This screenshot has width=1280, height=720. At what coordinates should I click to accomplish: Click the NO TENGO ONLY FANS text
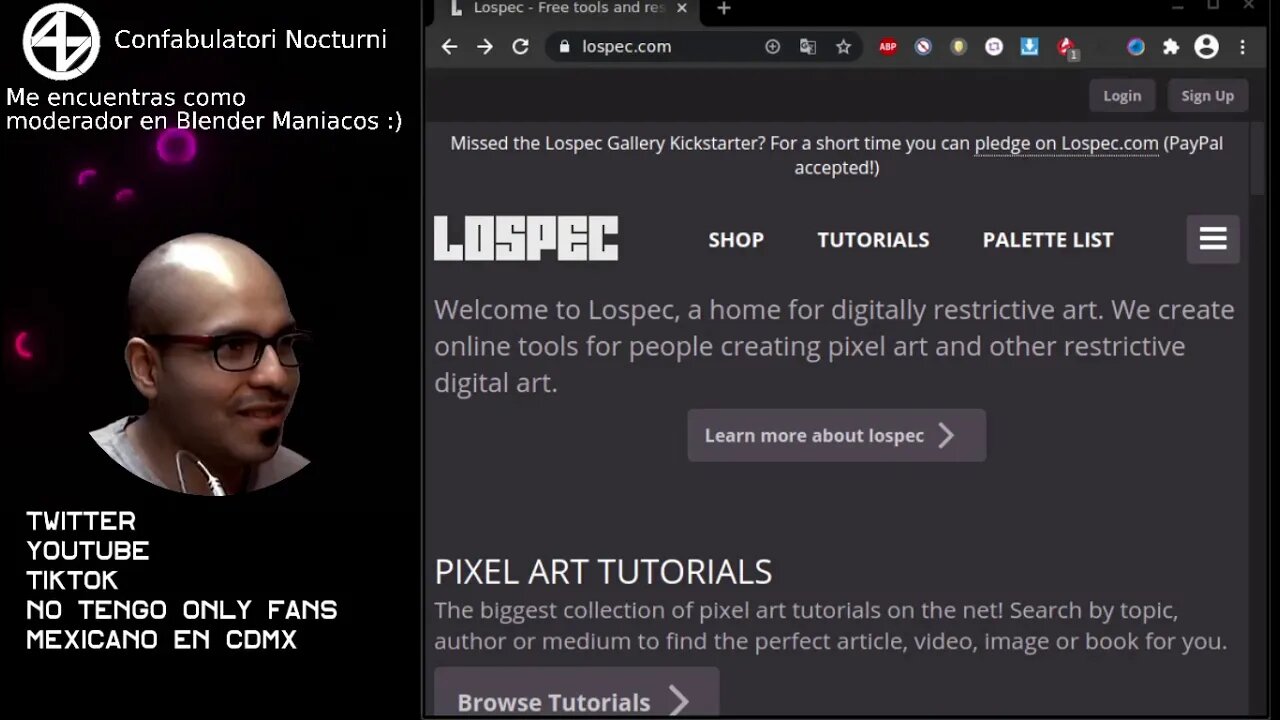pos(182,610)
